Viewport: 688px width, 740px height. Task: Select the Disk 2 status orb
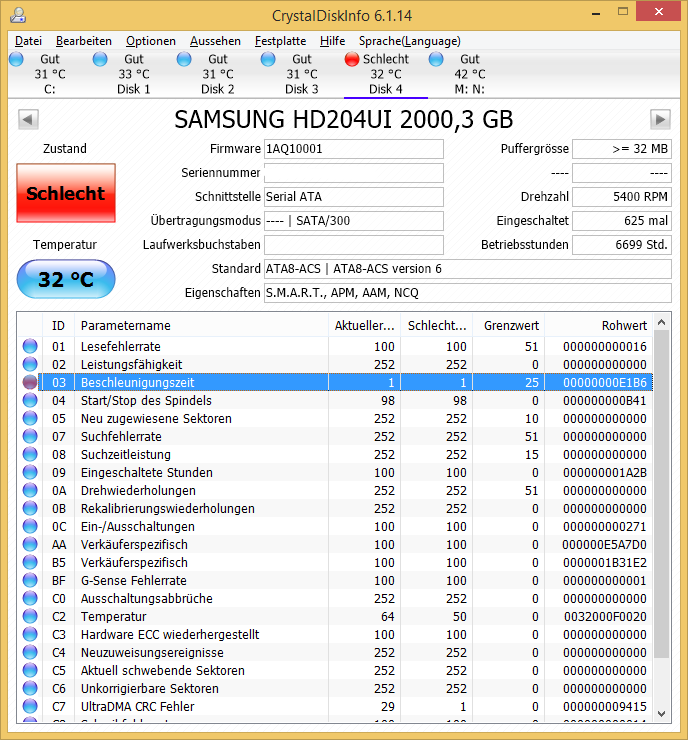pyautogui.click(x=184, y=59)
